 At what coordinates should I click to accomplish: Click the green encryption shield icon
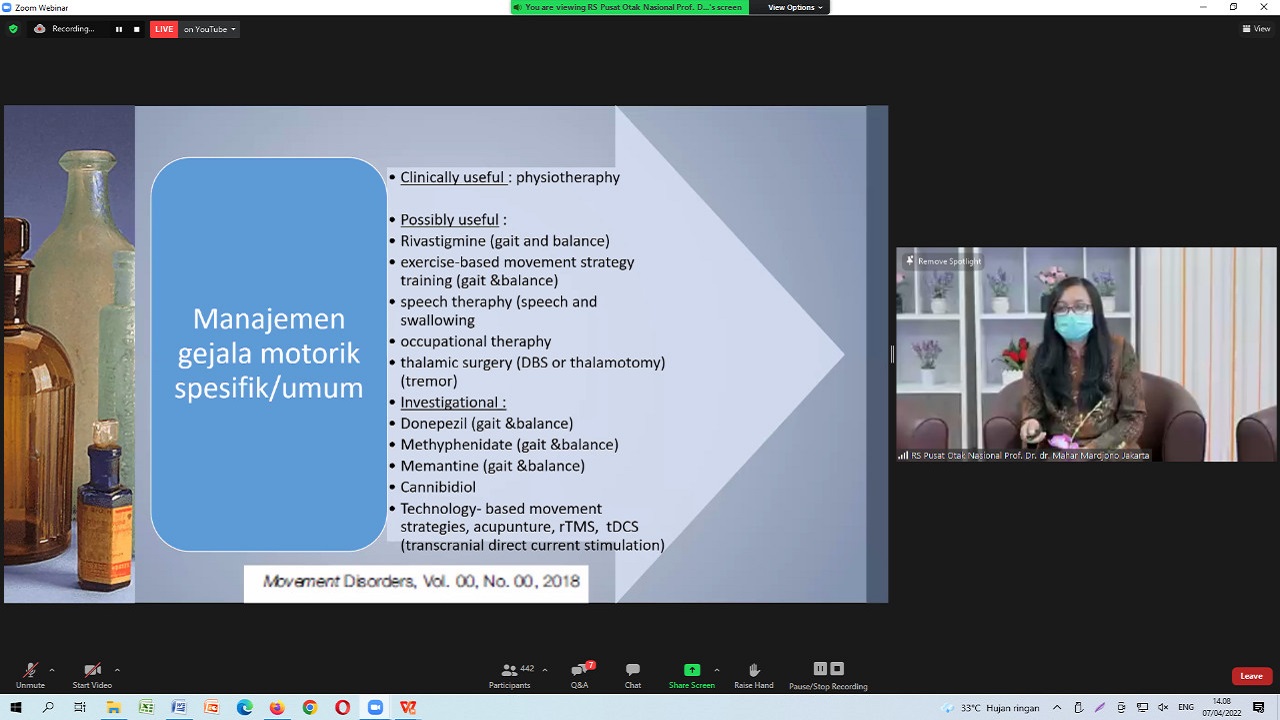13,29
